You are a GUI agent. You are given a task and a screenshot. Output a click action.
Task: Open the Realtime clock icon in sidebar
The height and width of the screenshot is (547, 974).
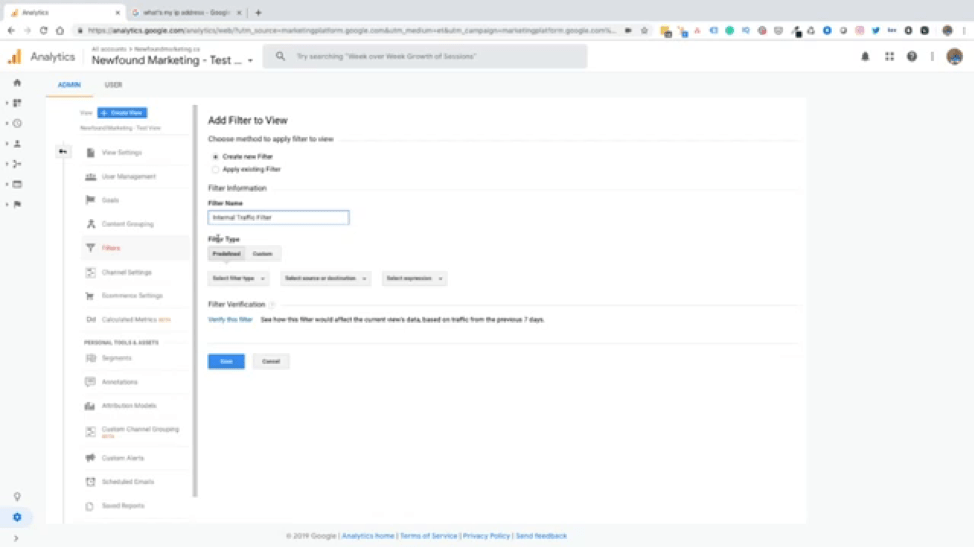[x=17, y=124]
